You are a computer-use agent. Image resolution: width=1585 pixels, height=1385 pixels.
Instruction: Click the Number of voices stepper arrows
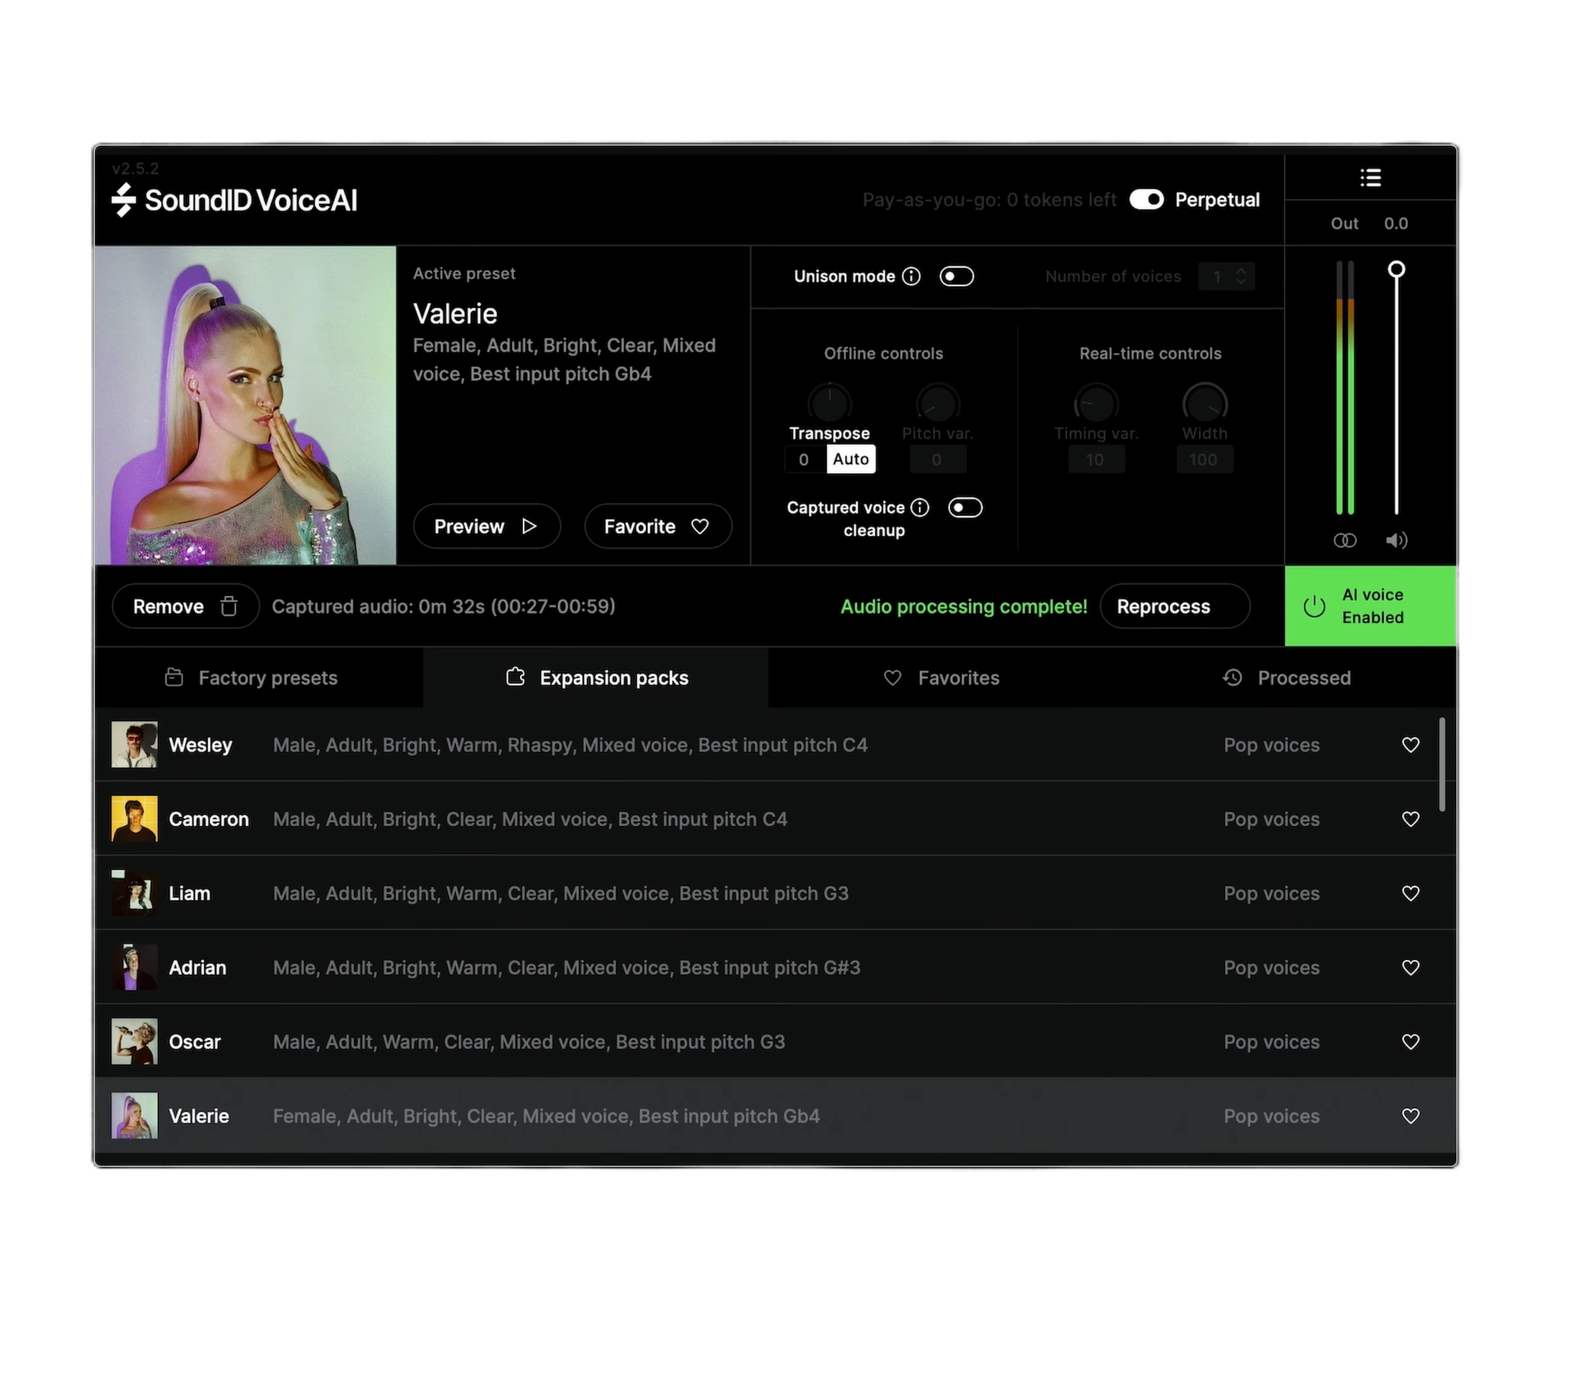tap(1241, 276)
